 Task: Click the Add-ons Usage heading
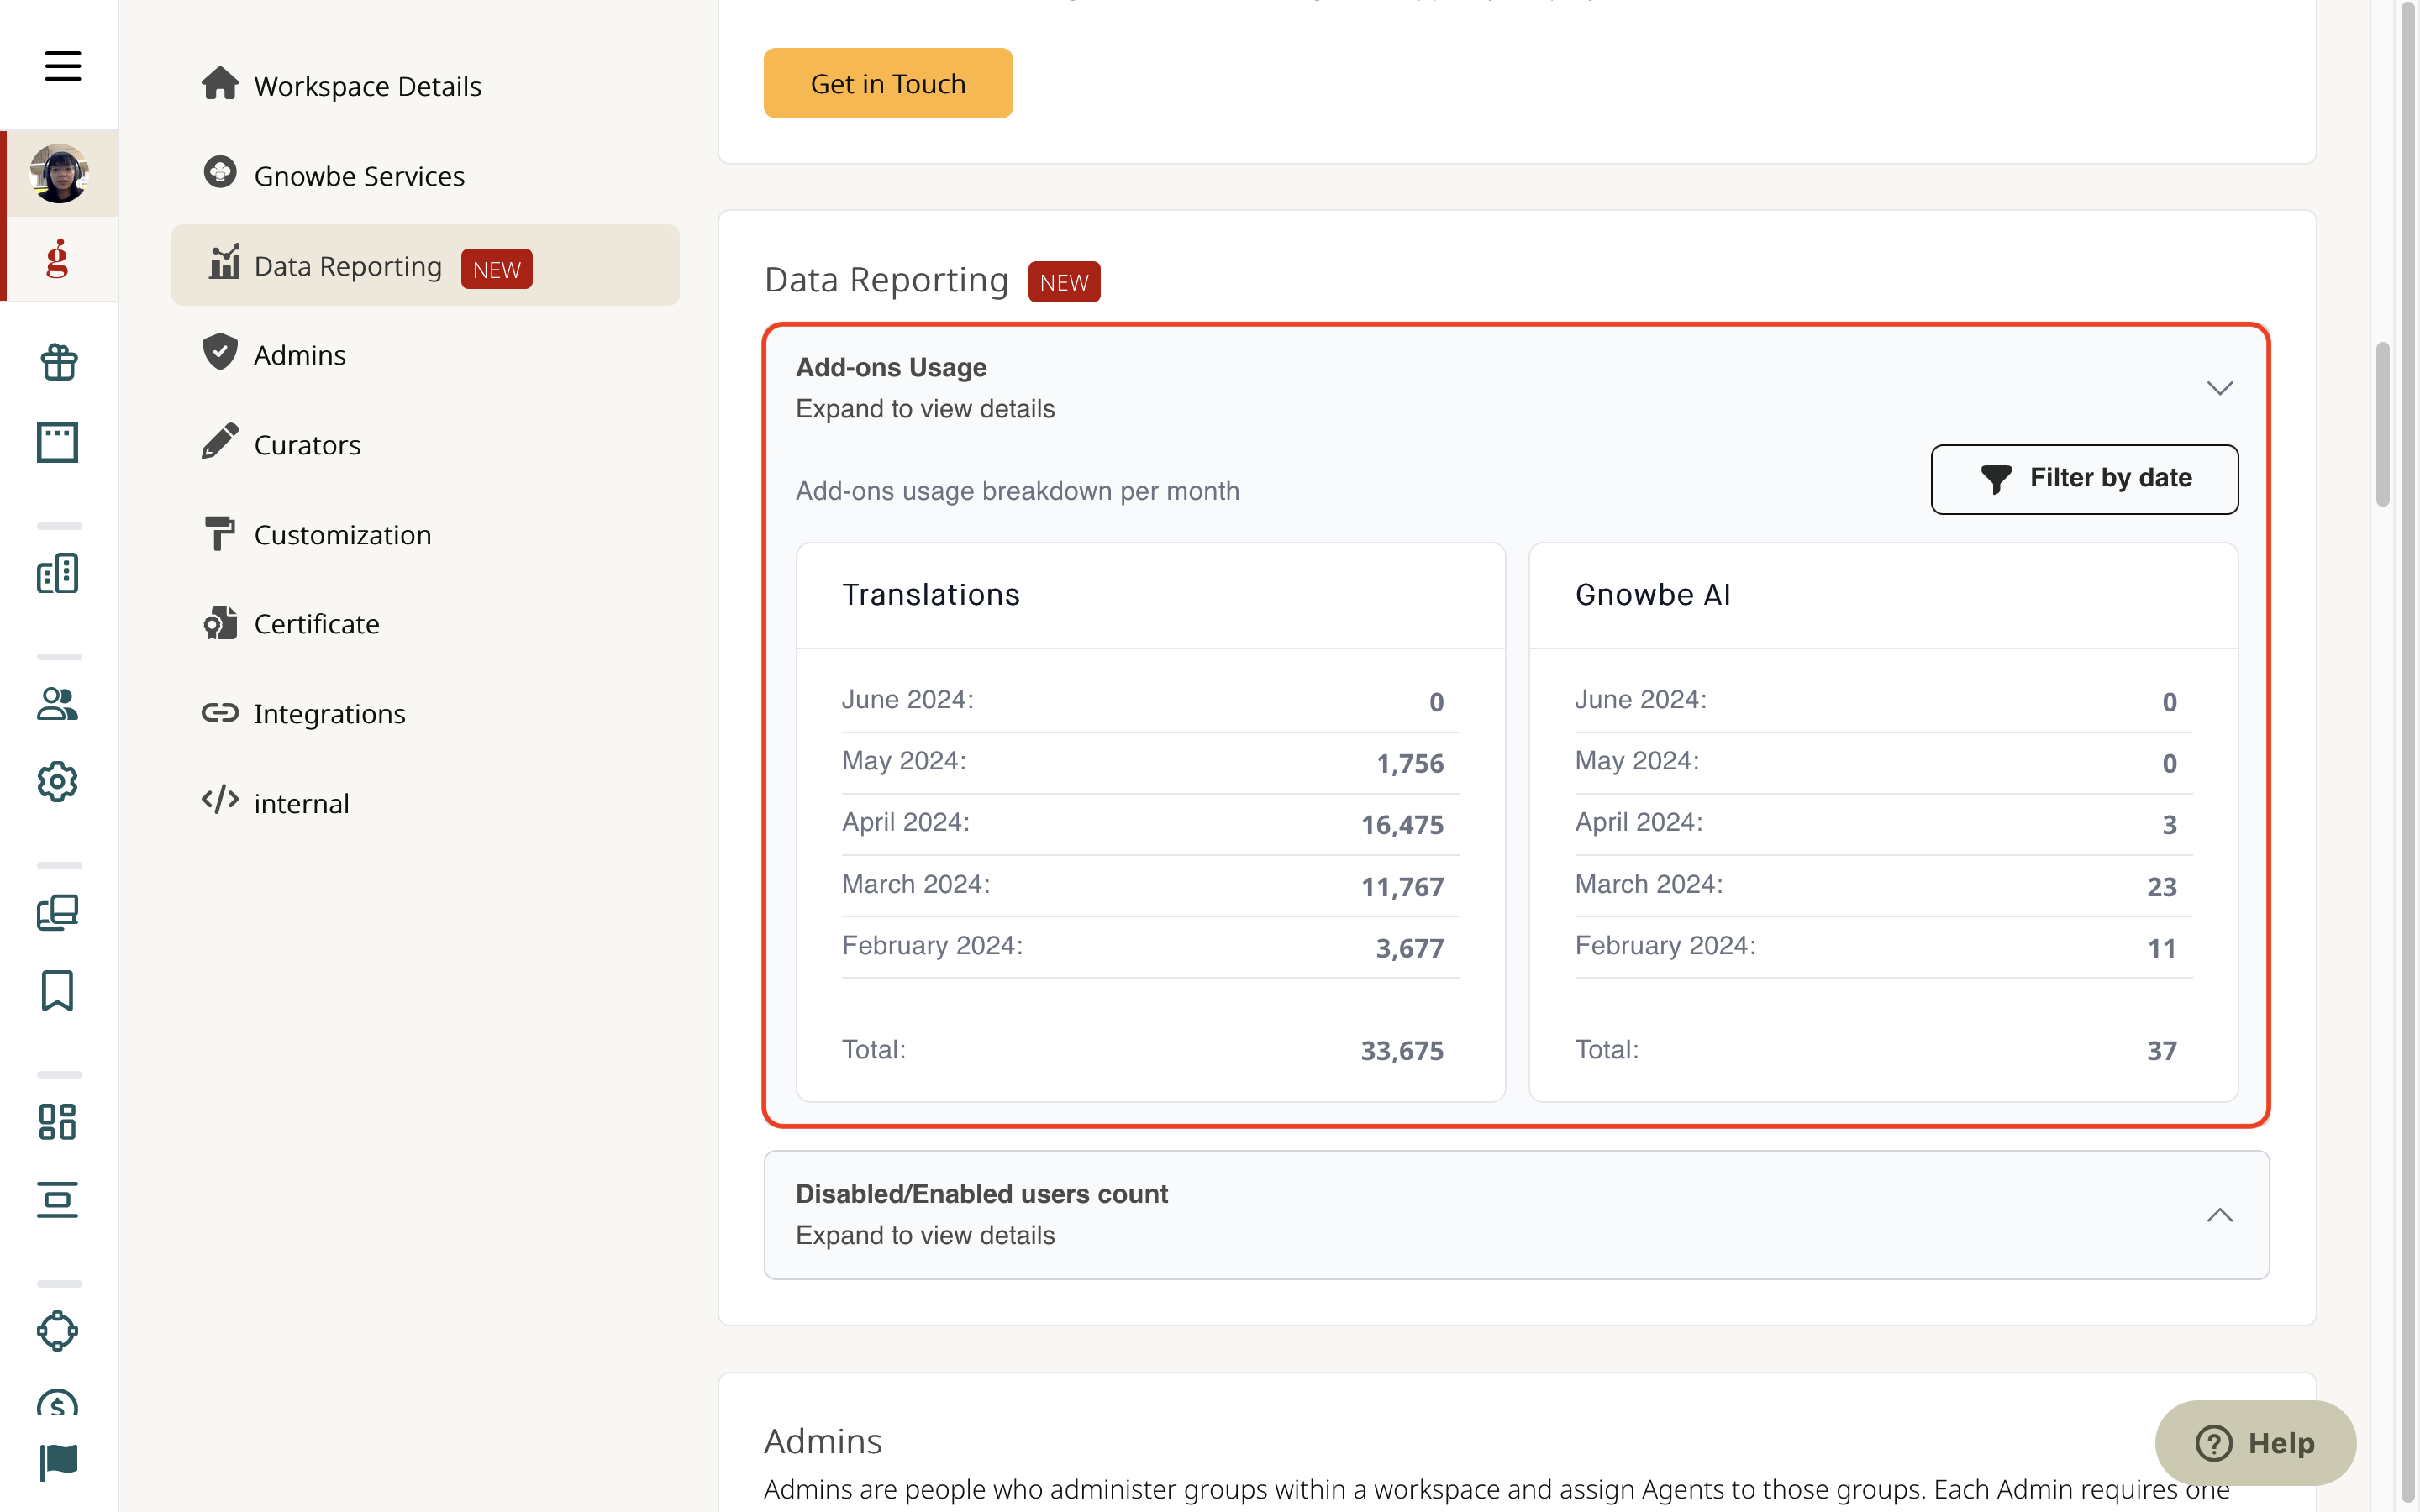tap(891, 367)
